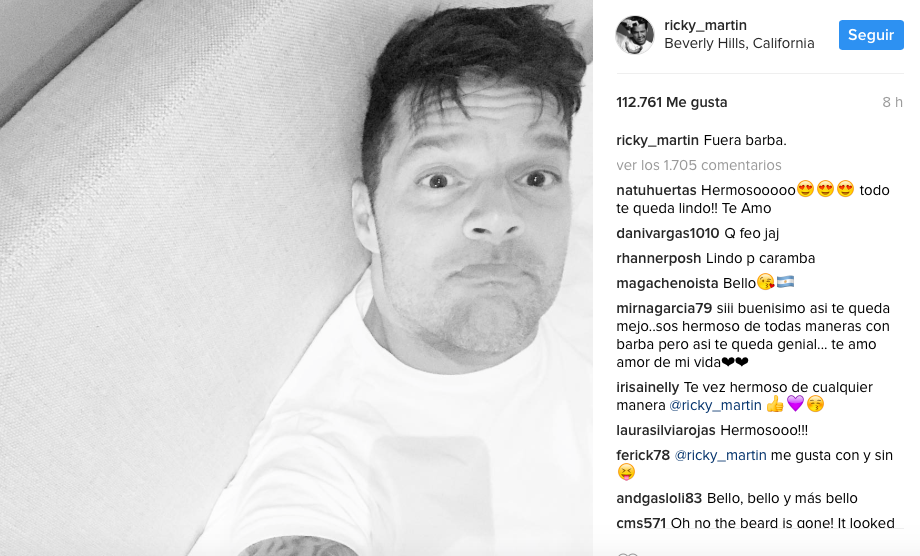Open ricky_martin profile avatar thumbnail
This screenshot has width=920, height=556.
634,35
